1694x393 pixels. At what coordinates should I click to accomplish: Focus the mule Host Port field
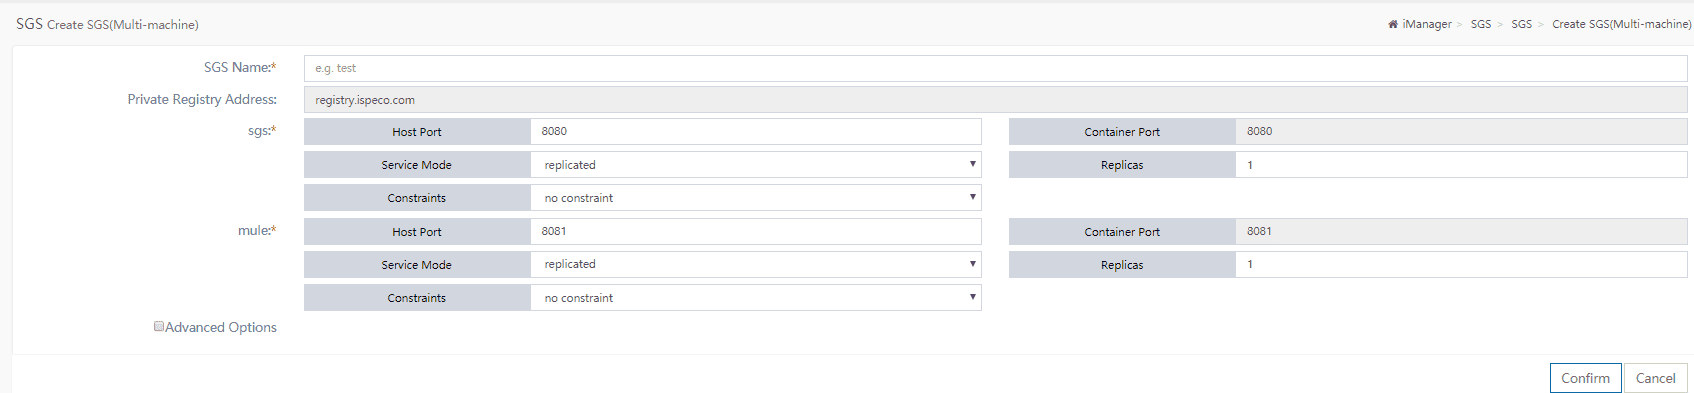pos(756,232)
